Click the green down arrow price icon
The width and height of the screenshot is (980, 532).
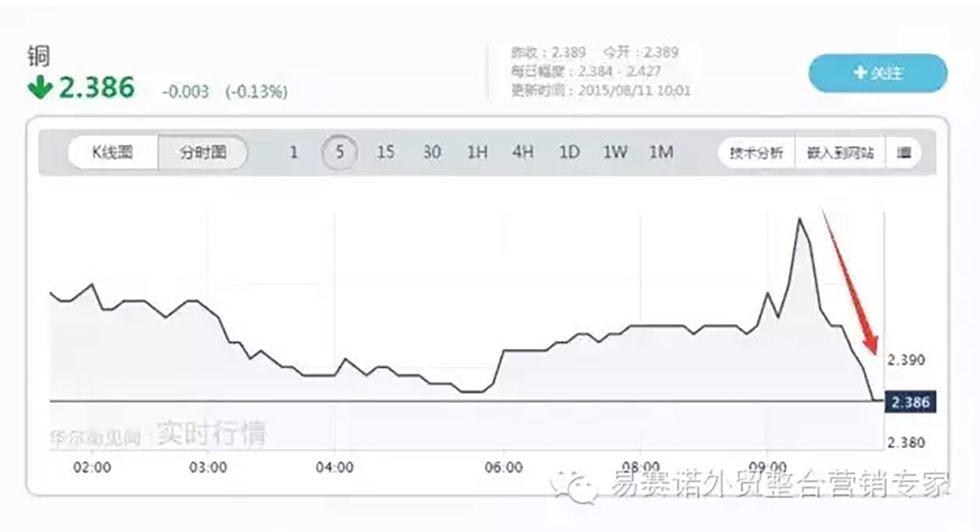click(x=40, y=88)
